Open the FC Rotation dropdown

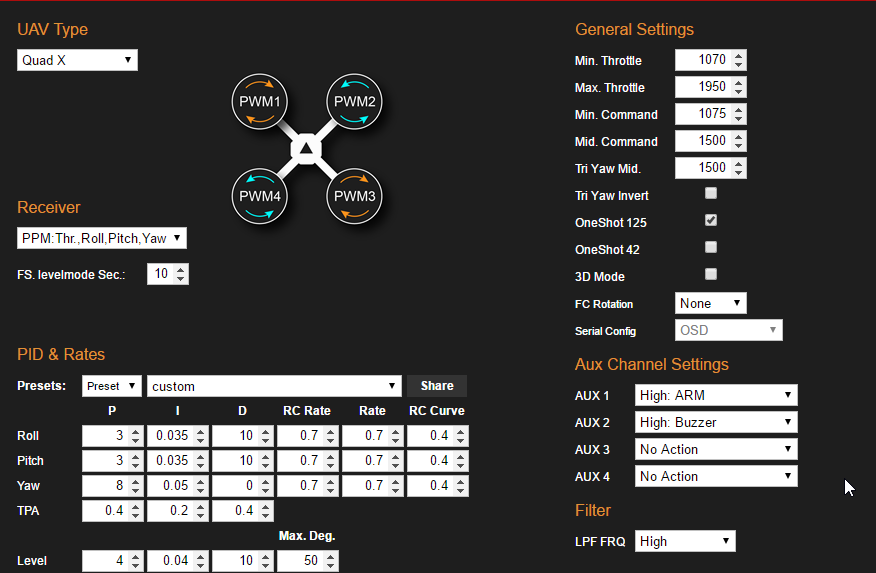coord(710,303)
